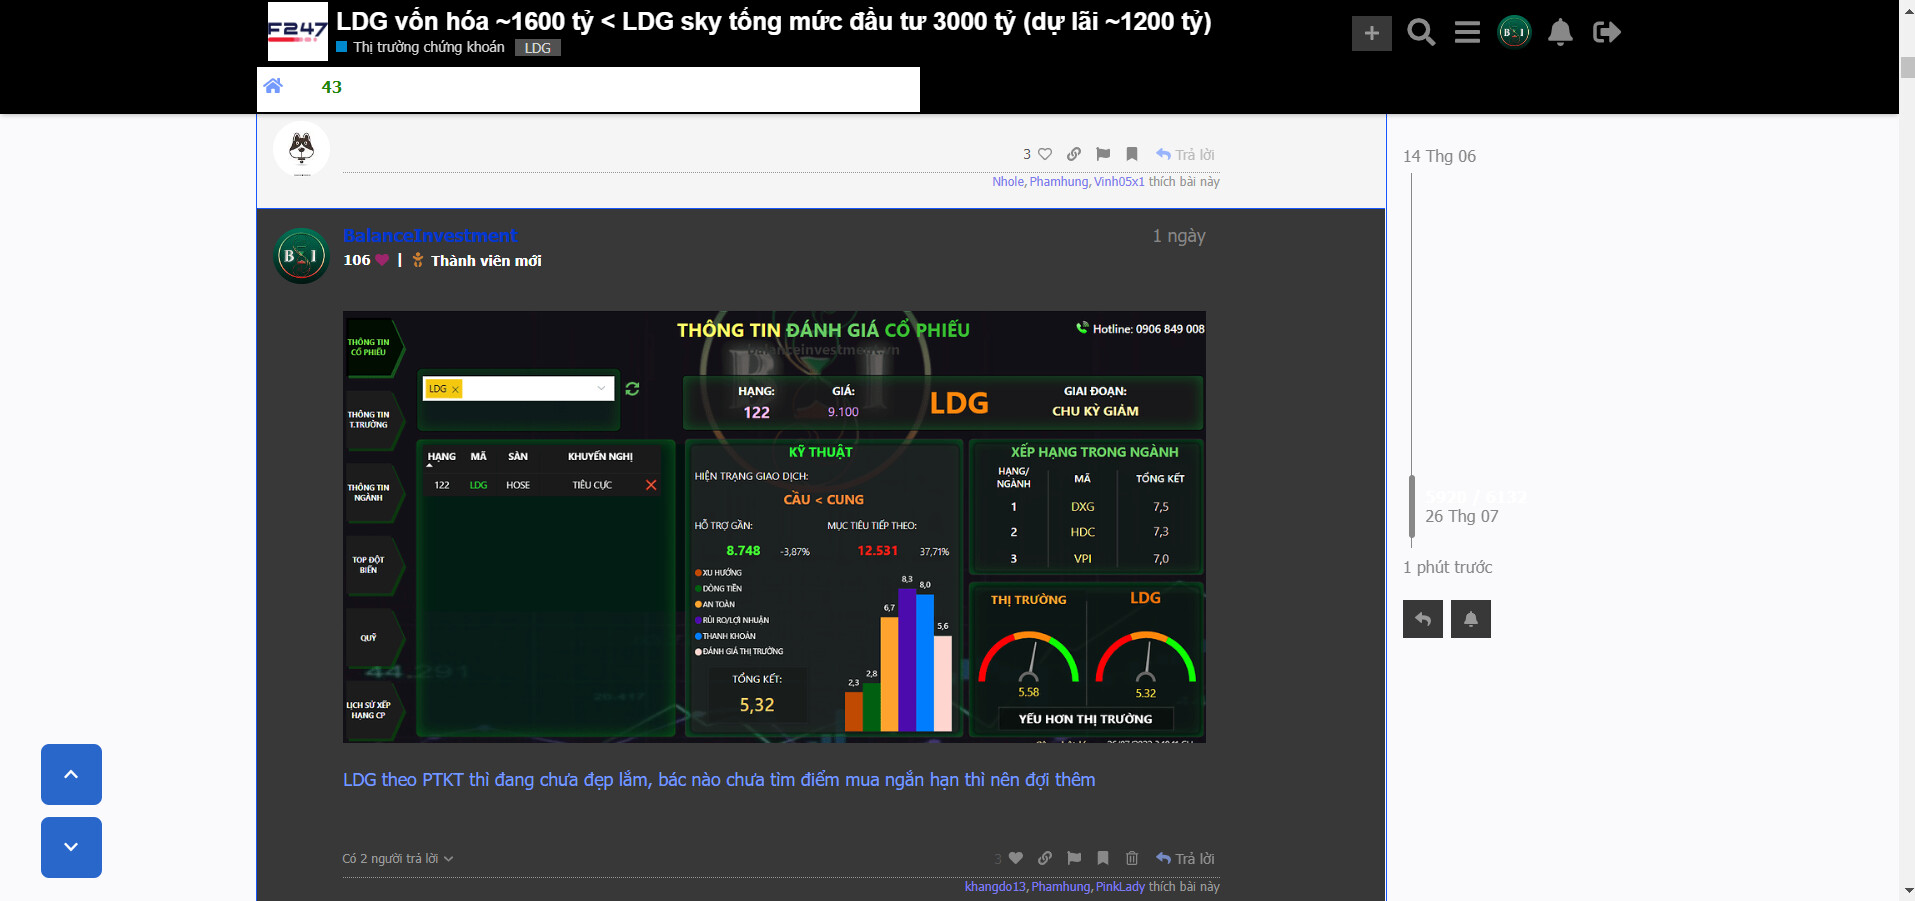The height and width of the screenshot is (901, 1915).
Task: Open the LDG vốn hóa topic title
Action: pos(773,21)
